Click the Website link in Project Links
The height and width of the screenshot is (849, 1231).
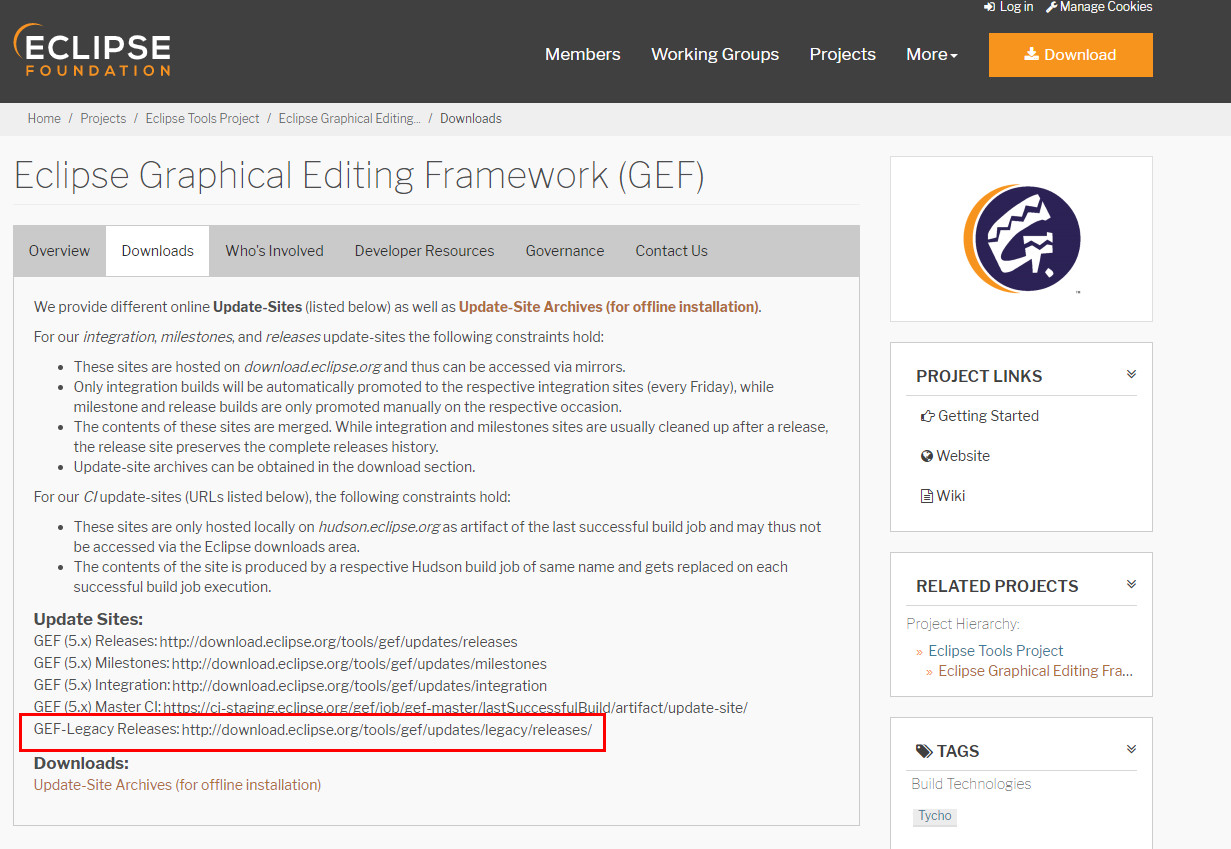click(x=963, y=456)
